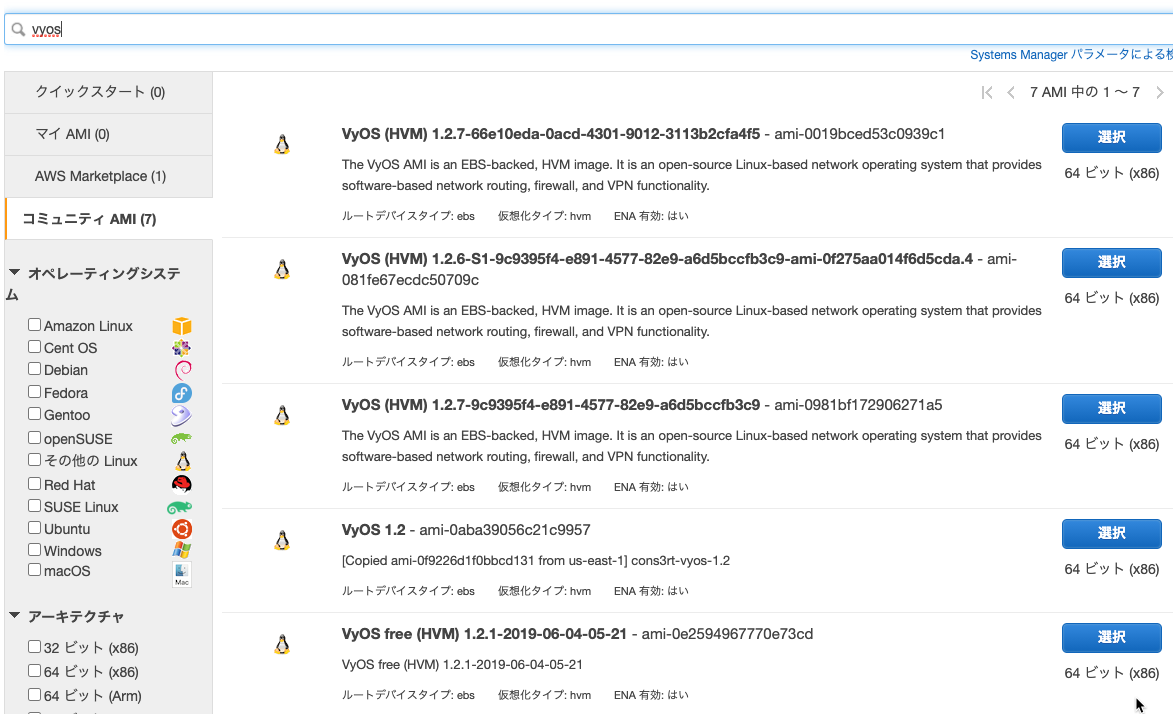This screenshot has height=714, width=1173.
Task: Click the SUSE Linux chameleon icon
Action: pyautogui.click(x=180, y=507)
